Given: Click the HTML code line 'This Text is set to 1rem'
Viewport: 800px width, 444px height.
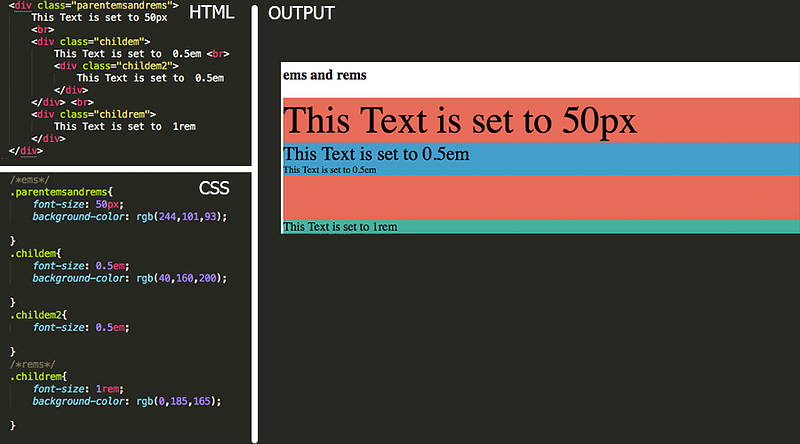Looking at the screenshot, I should (124, 127).
